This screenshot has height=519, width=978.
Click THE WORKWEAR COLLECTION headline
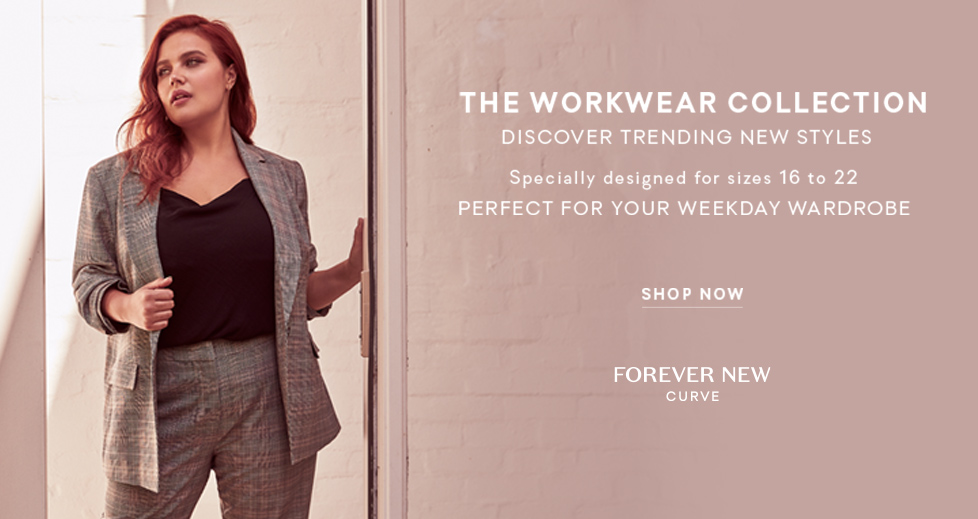[x=693, y=103]
